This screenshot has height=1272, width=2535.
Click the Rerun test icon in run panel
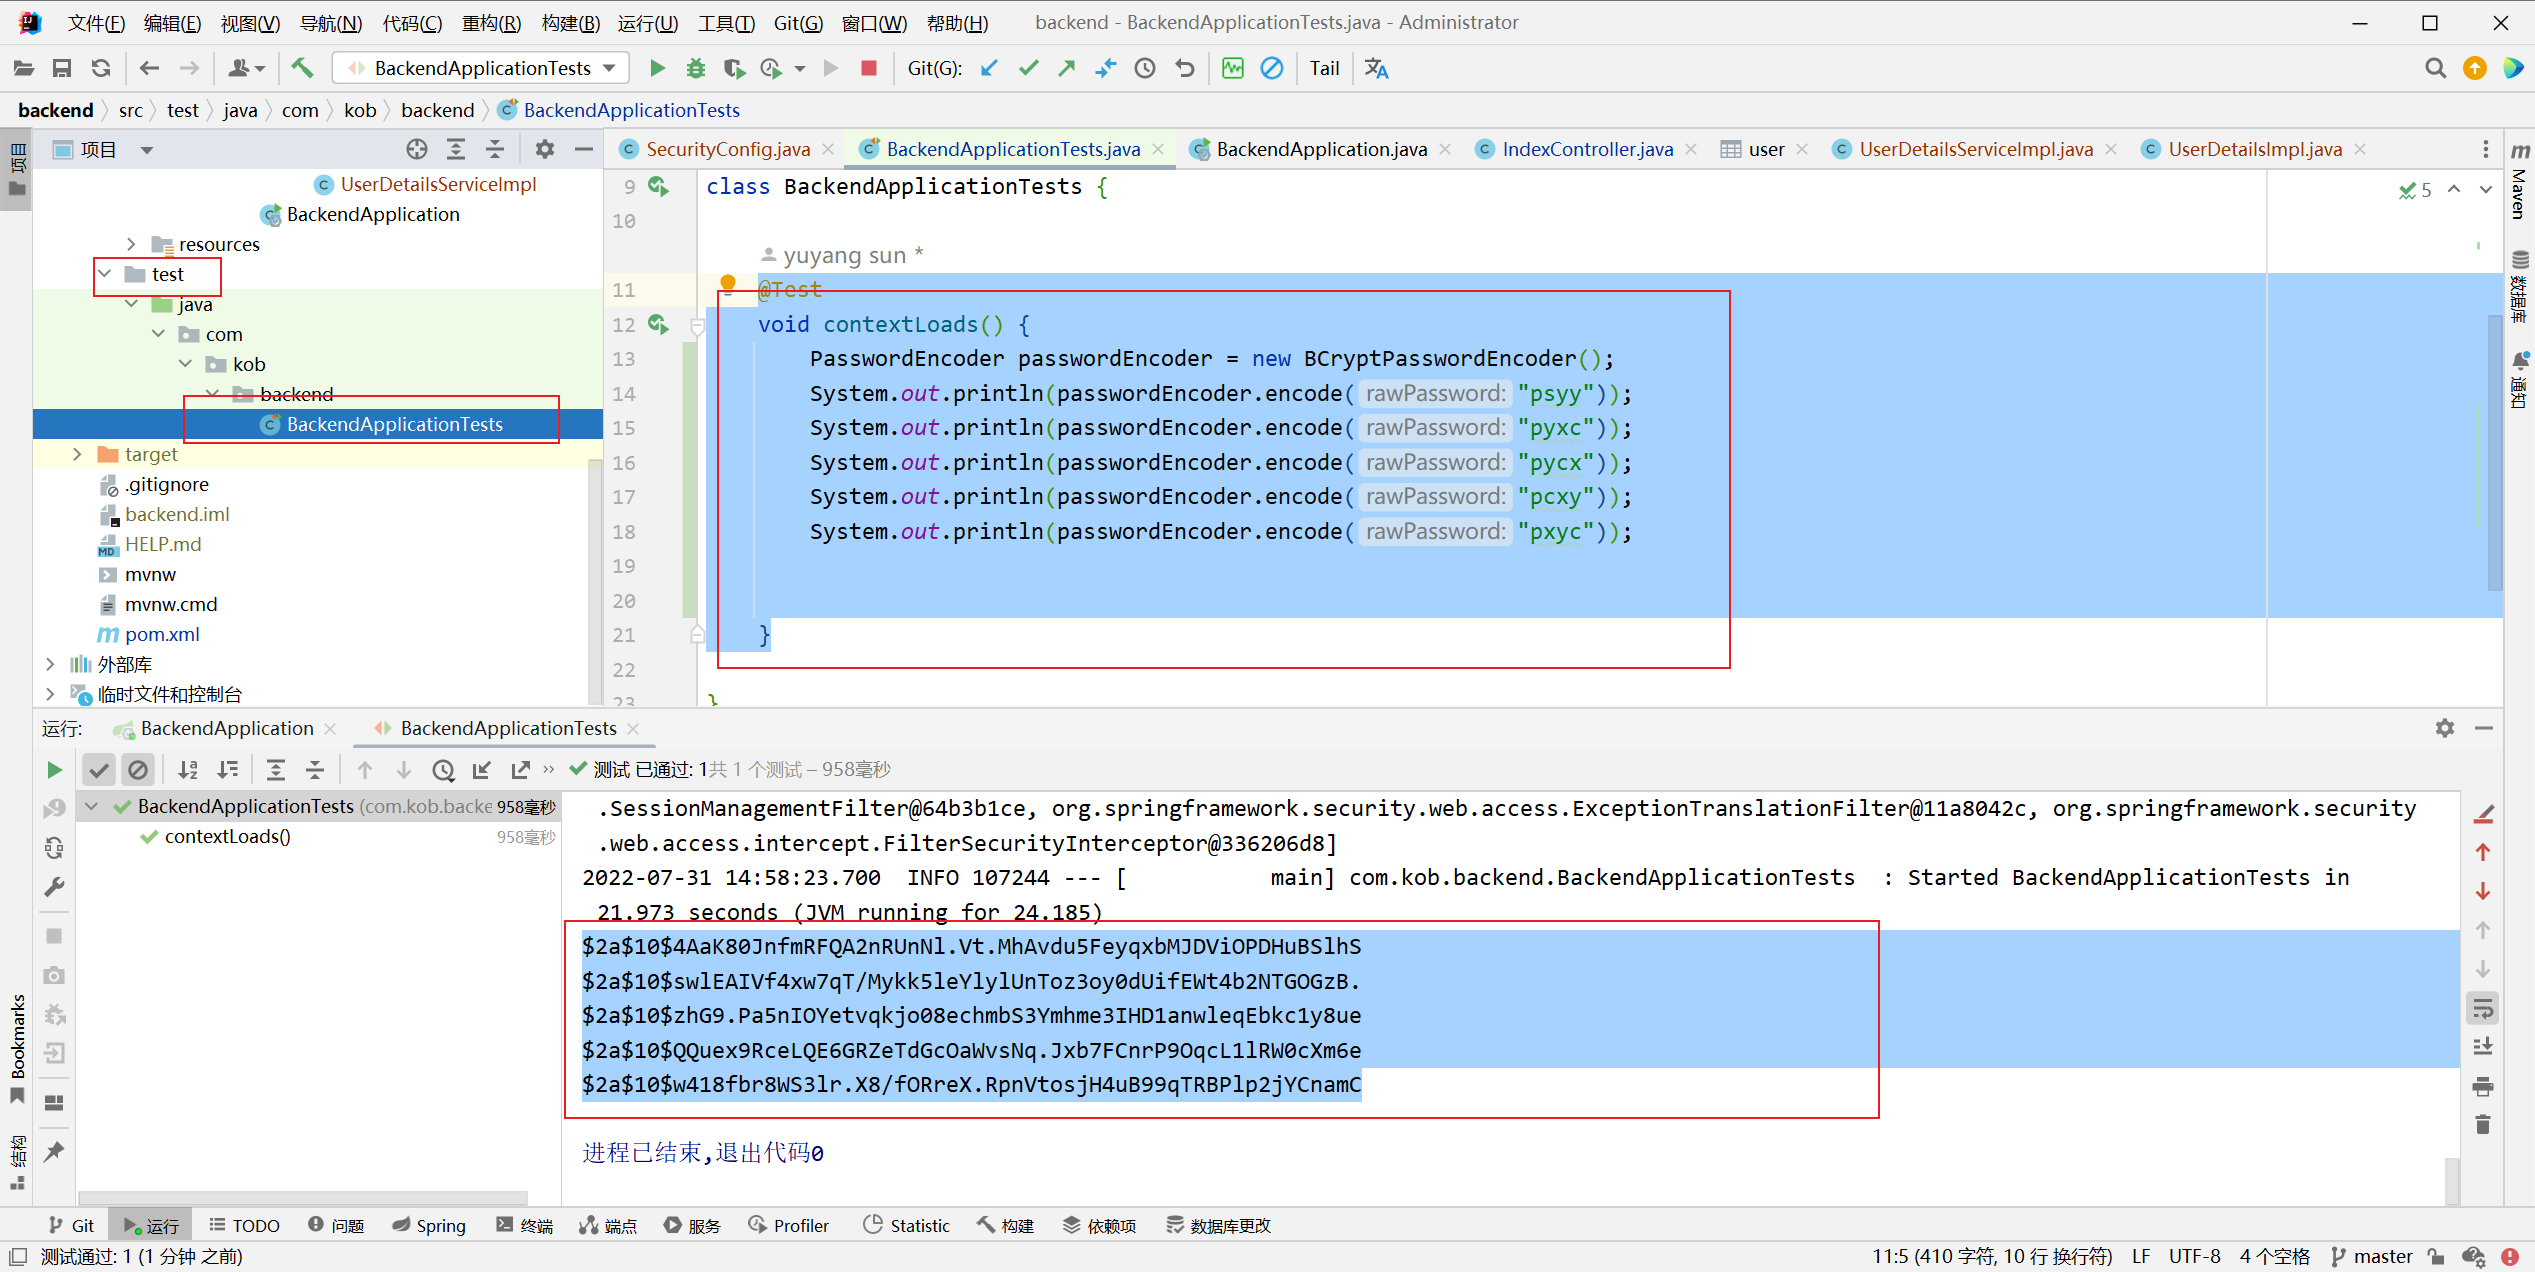click(52, 767)
